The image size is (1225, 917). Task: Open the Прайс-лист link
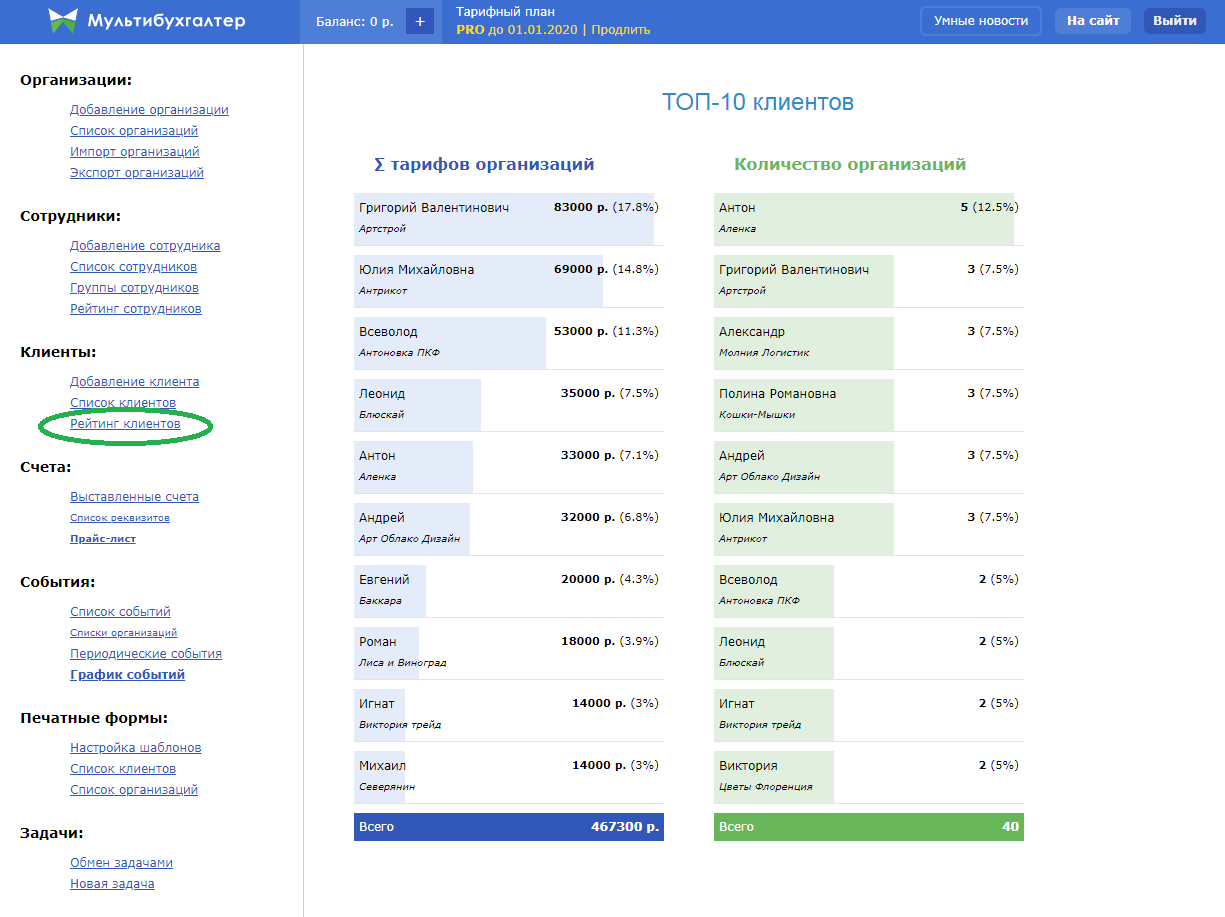(103, 539)
